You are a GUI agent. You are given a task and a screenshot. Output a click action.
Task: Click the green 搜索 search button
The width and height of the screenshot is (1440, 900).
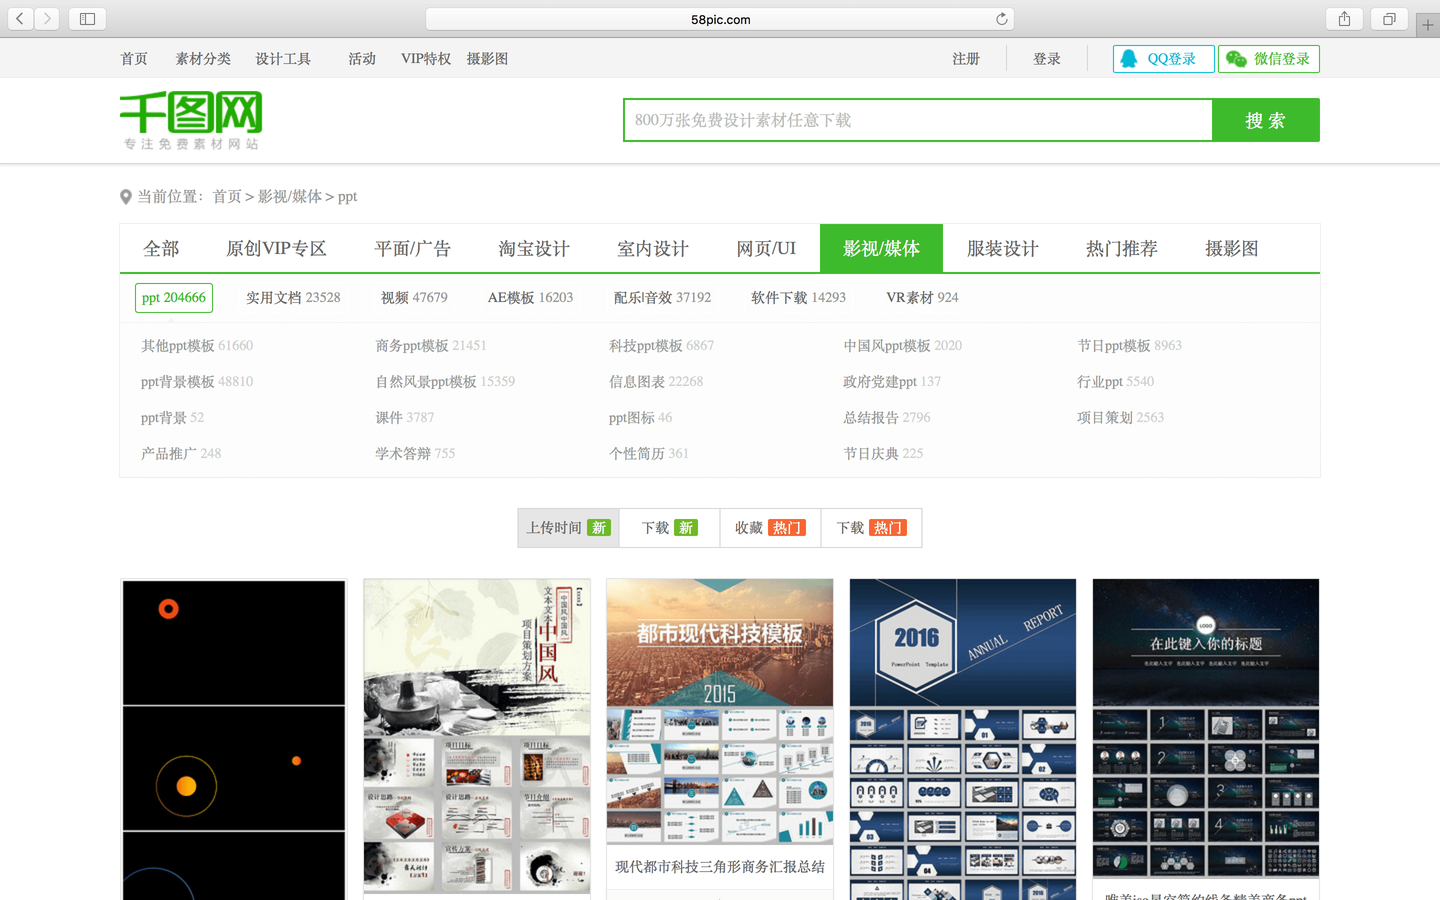click(x=1266, y=119)
